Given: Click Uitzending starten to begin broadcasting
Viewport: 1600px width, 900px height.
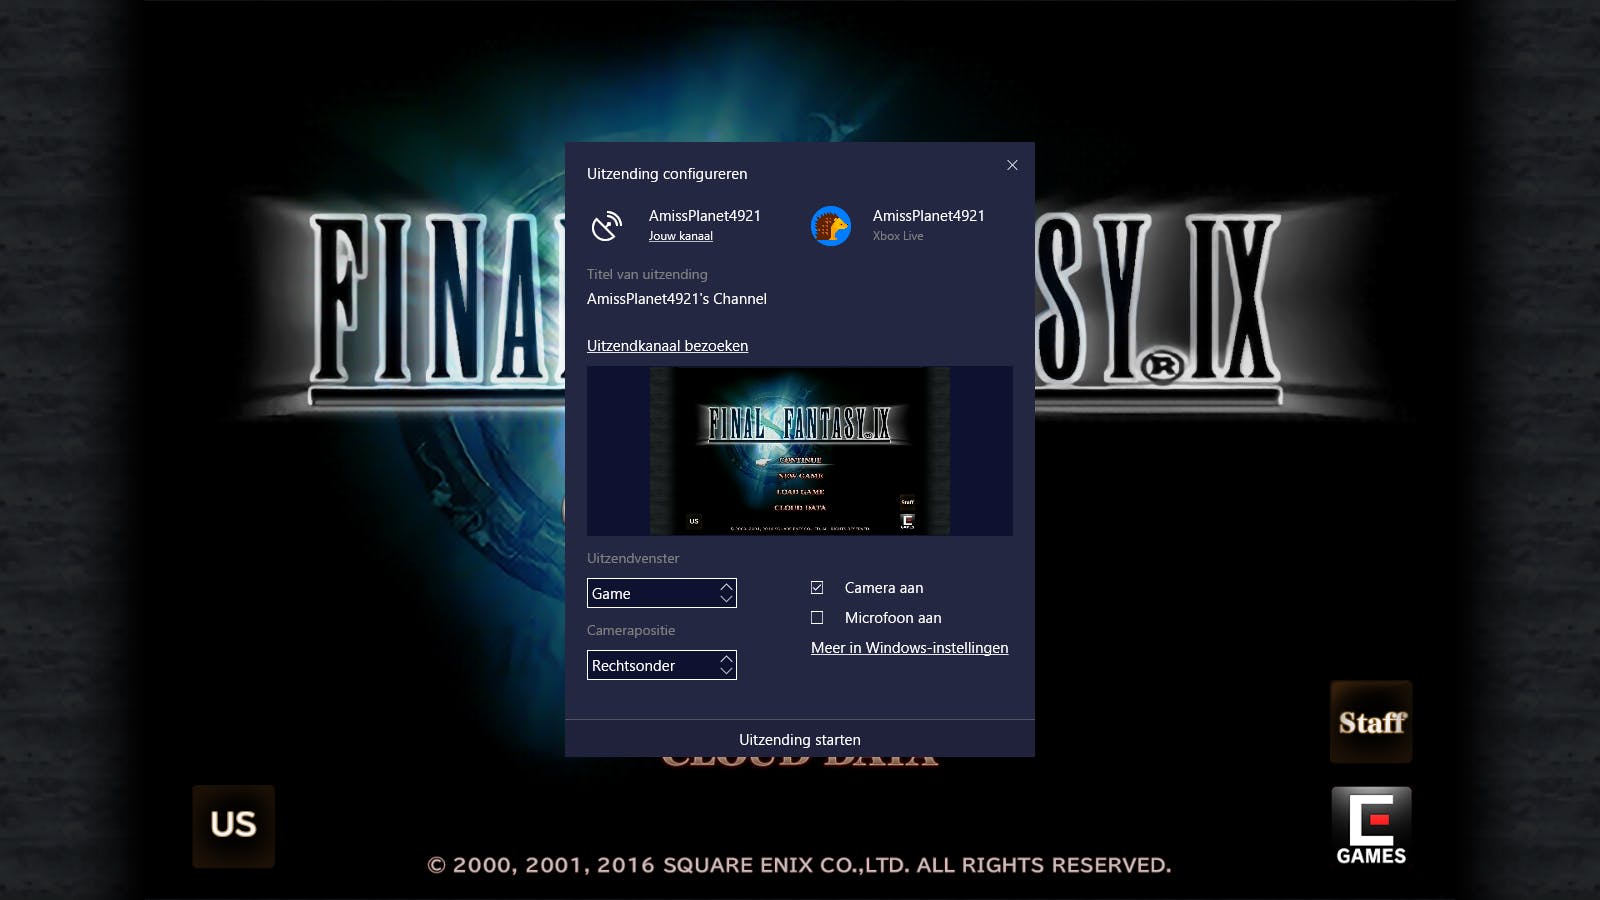Looking at the screenshot, I should click(799, 739).
